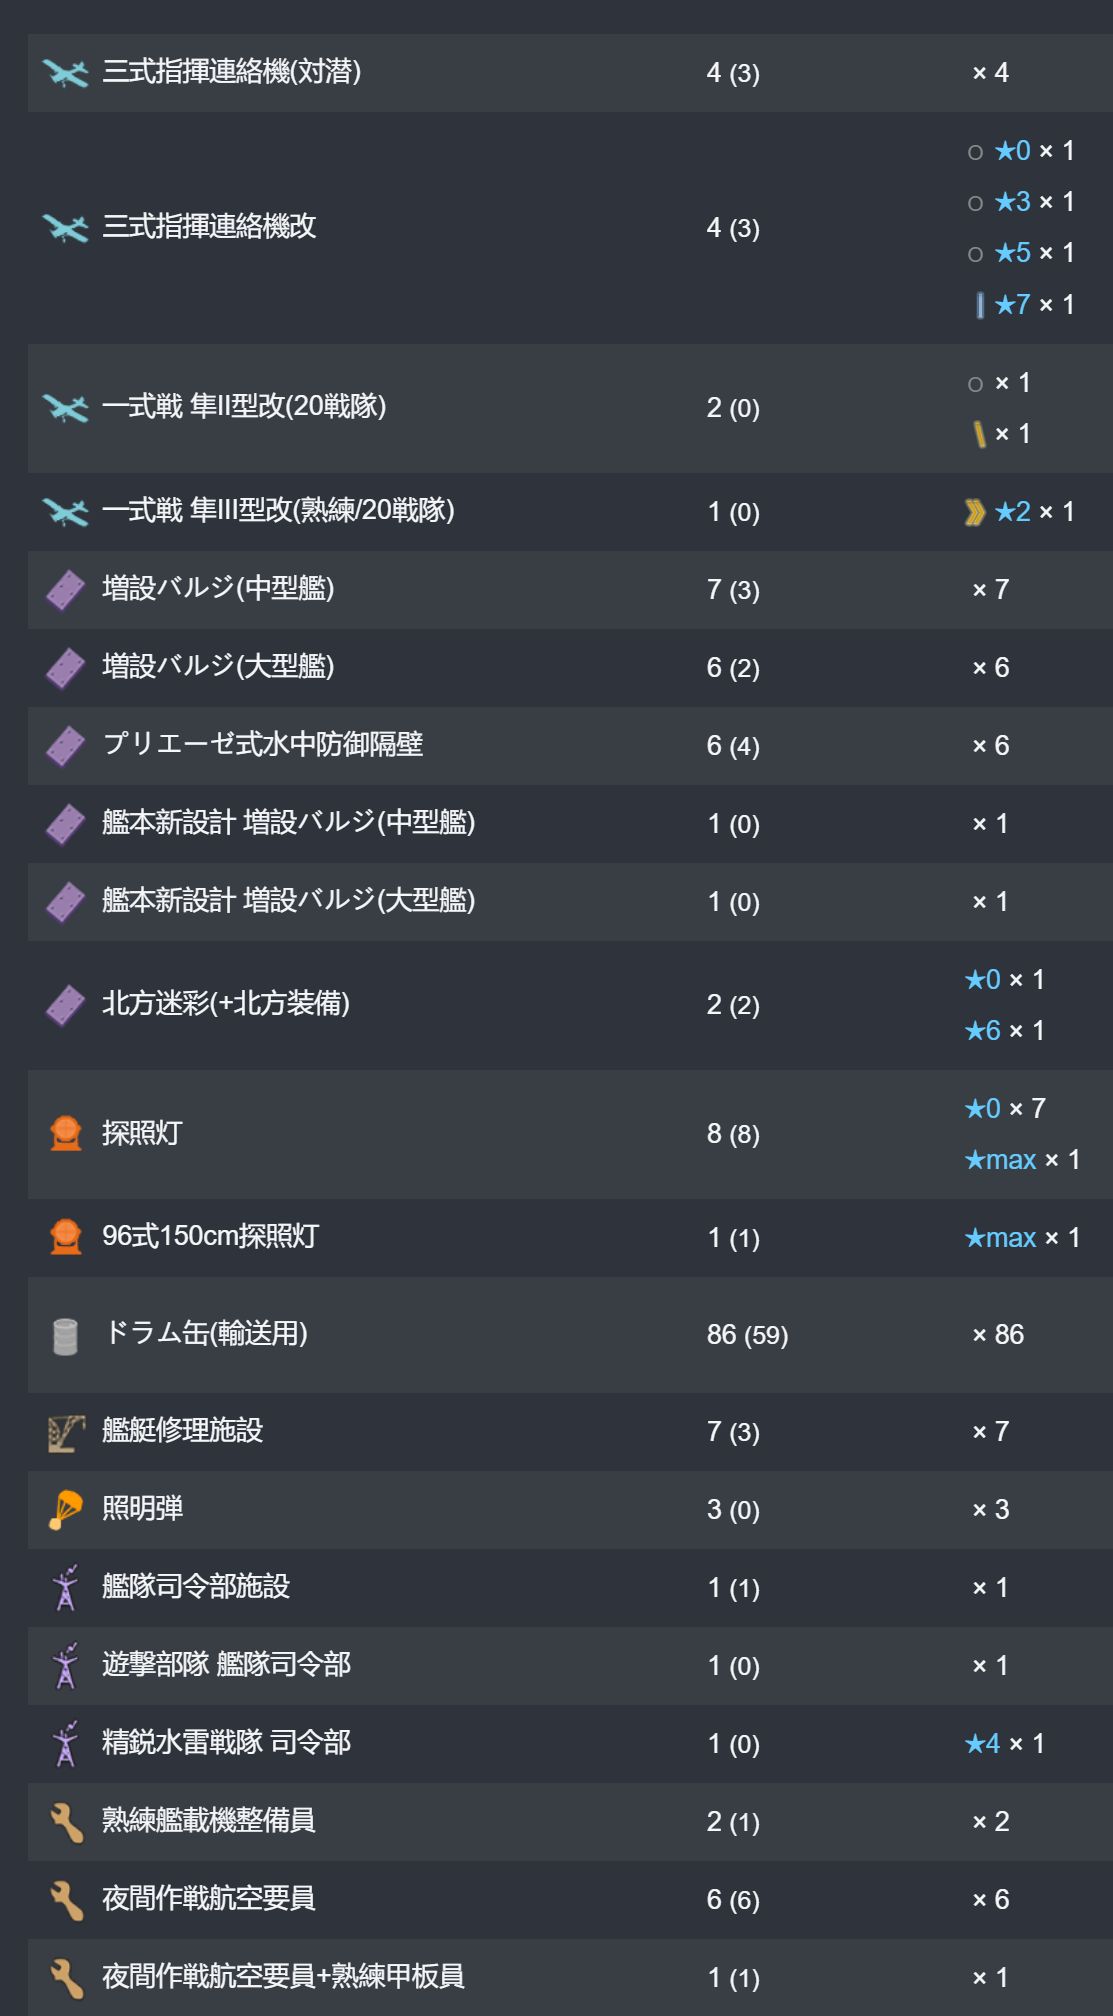
Task: Click the 86 (59) drum count
Action: [x=747, y=1335]
